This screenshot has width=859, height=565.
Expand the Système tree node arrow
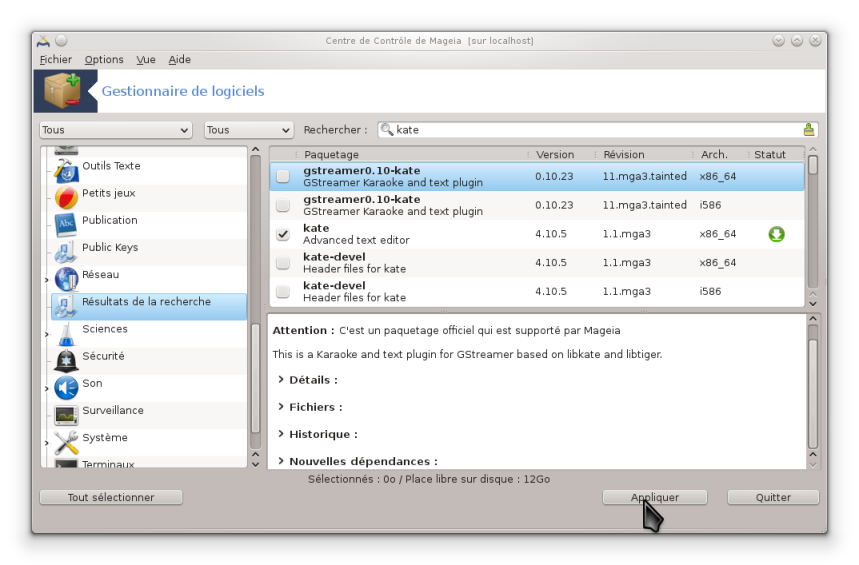point(47,443)
